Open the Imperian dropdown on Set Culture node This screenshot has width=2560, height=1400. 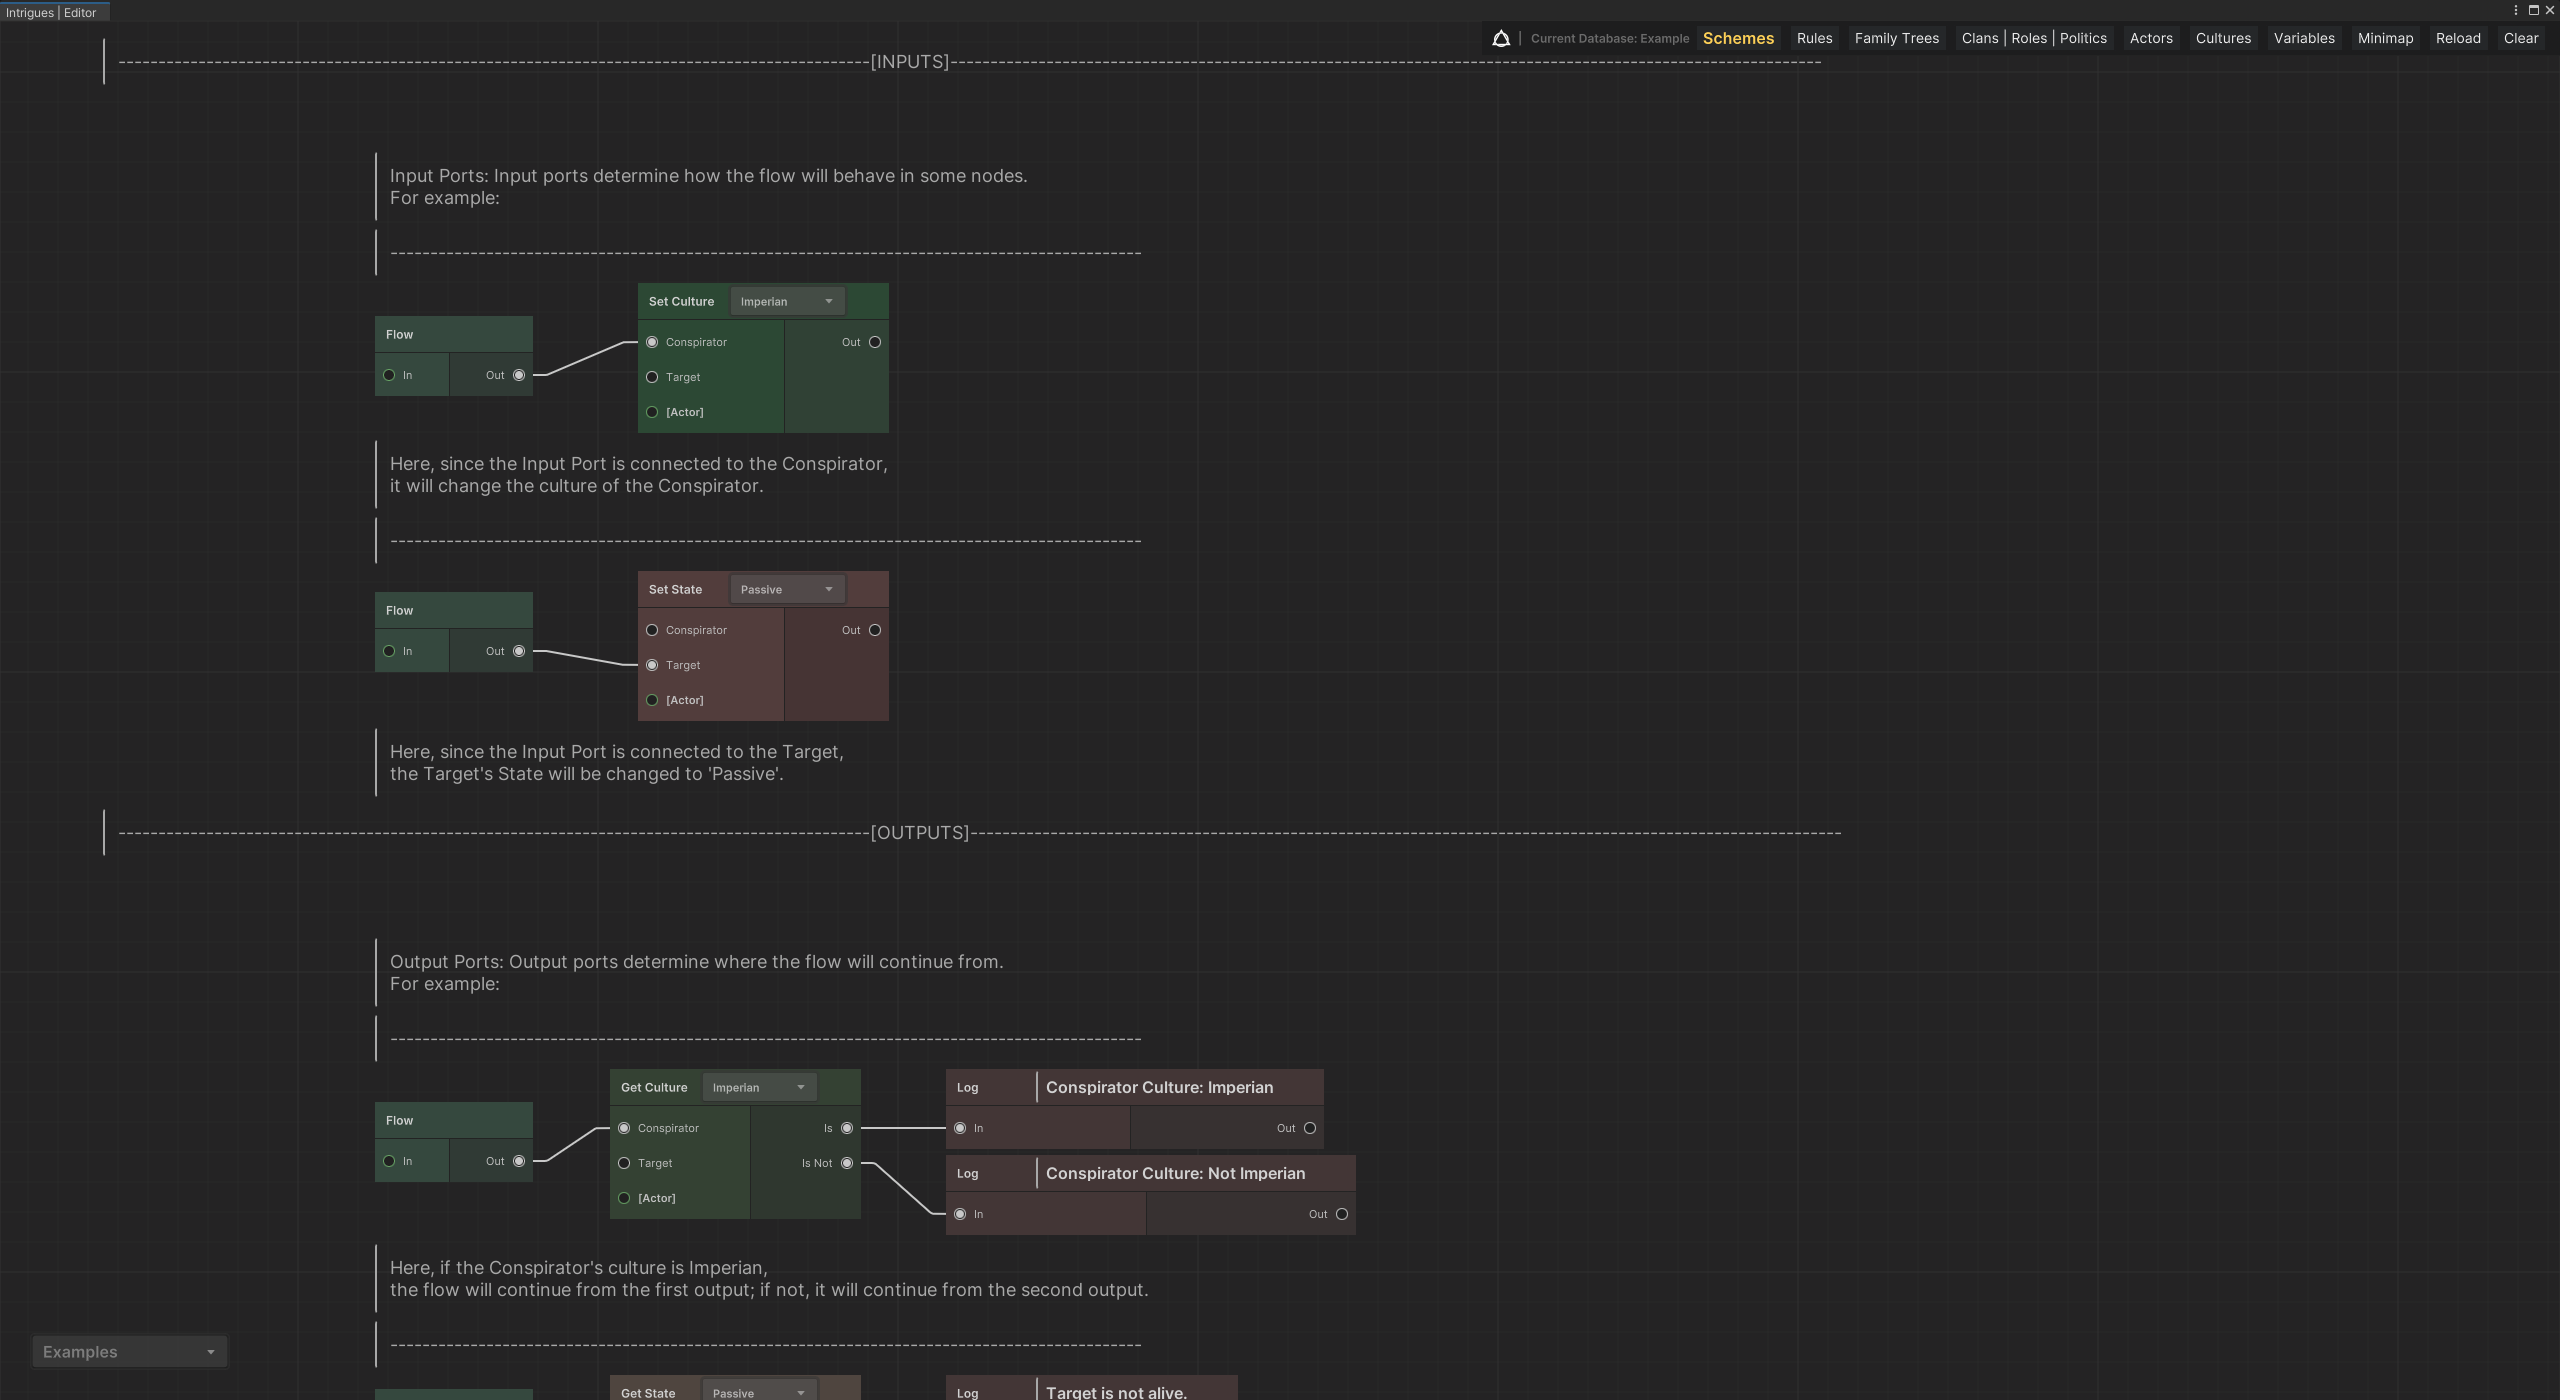pyautogui.click(x=786, y=301)
